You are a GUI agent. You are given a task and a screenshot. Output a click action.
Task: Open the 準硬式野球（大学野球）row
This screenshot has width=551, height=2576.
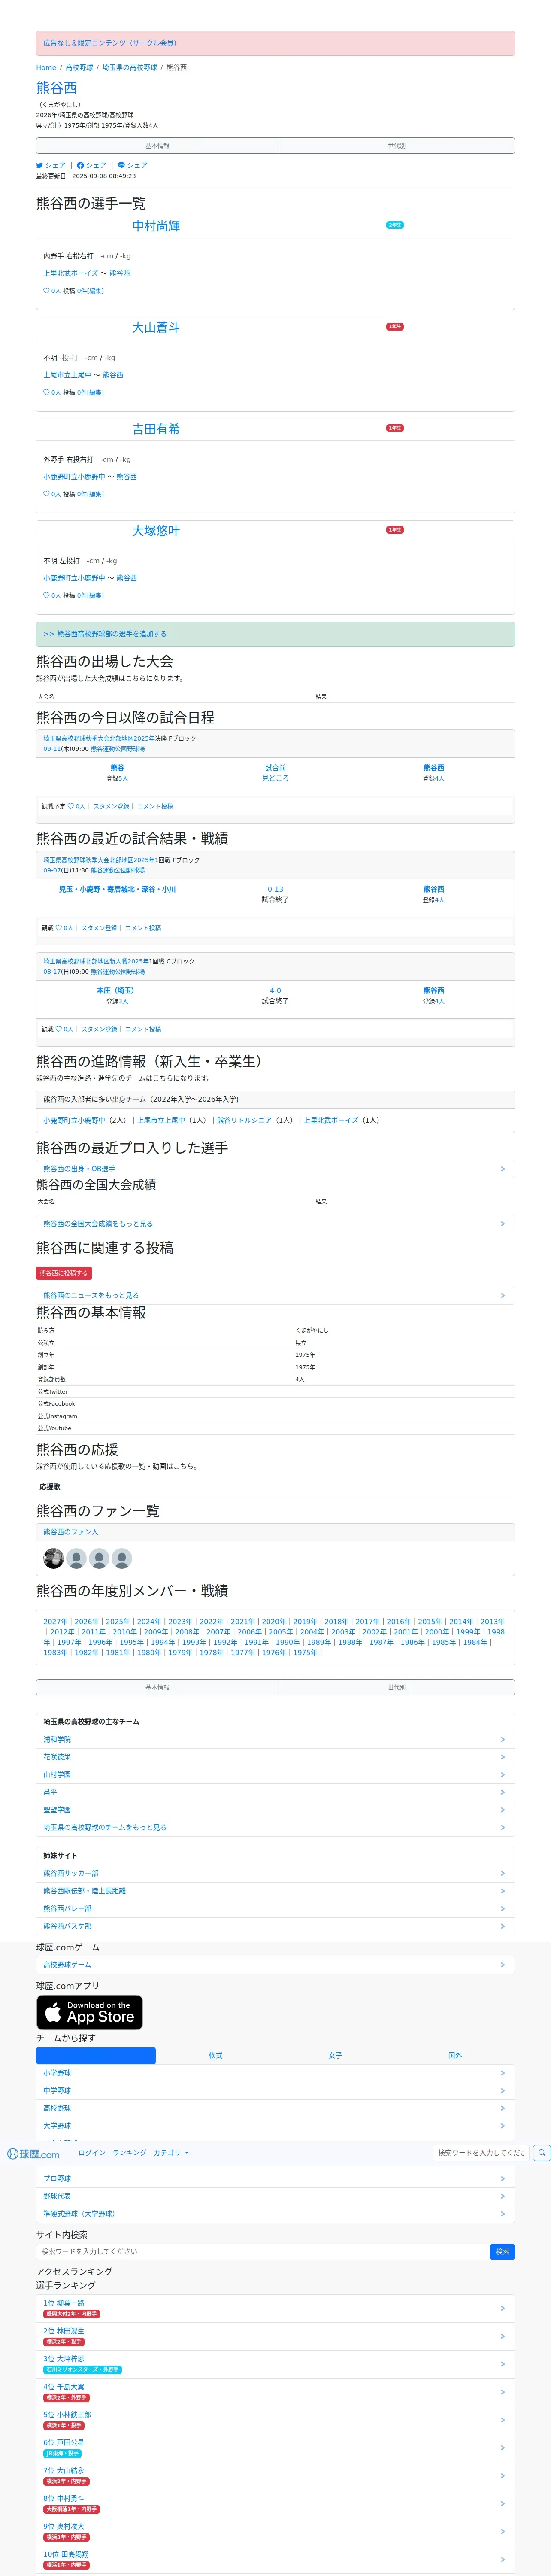tap(275, 2214)
